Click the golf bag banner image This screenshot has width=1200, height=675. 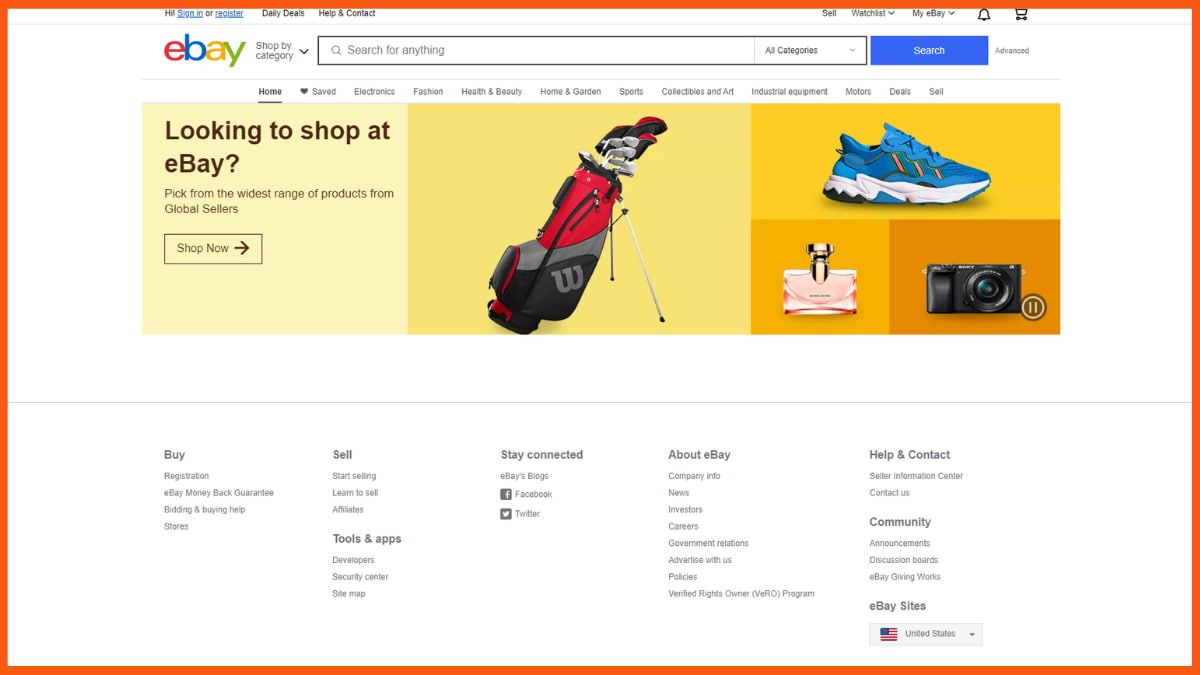click(x=579, y=219)
